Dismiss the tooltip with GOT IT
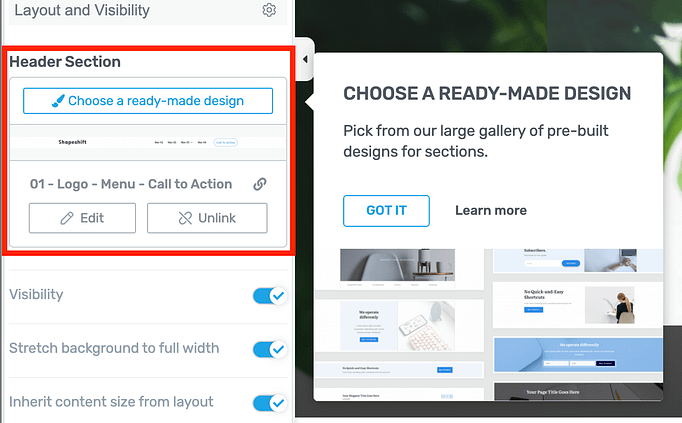Image resolution: width=682 pixels, height=423 pixels. coord(386,211)
